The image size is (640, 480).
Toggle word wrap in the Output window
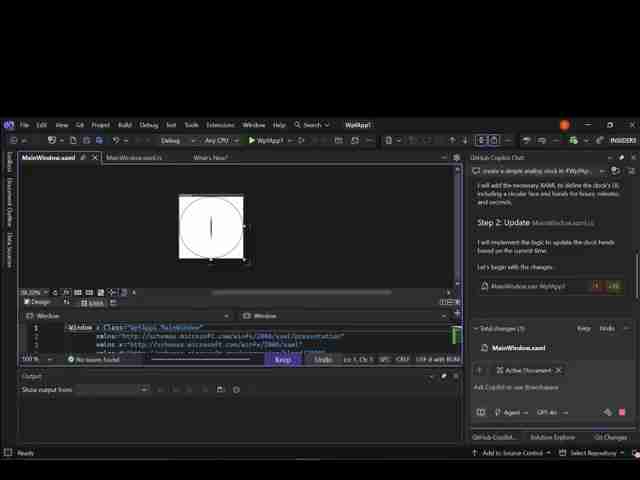(x=220, y=390)
